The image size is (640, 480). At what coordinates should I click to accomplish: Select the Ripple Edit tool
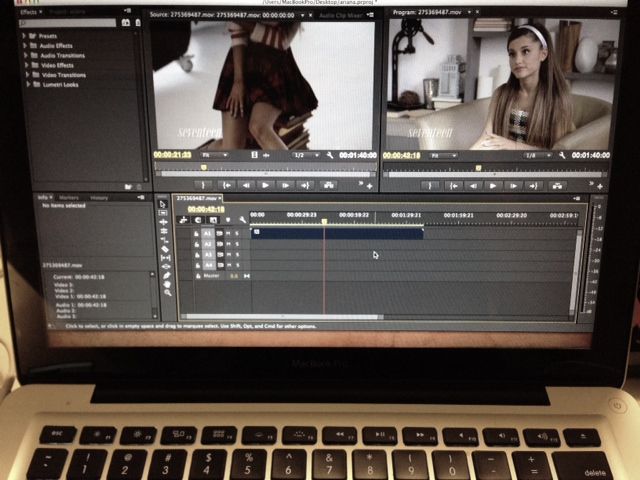coord(164,222)
